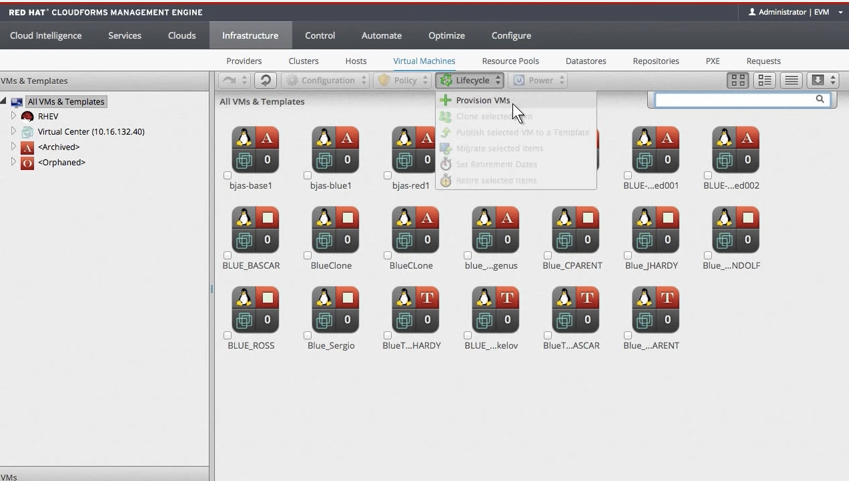849x481 pixels.
Task: Click the BLUE_...kelov template quadicon
Action: 495,310
